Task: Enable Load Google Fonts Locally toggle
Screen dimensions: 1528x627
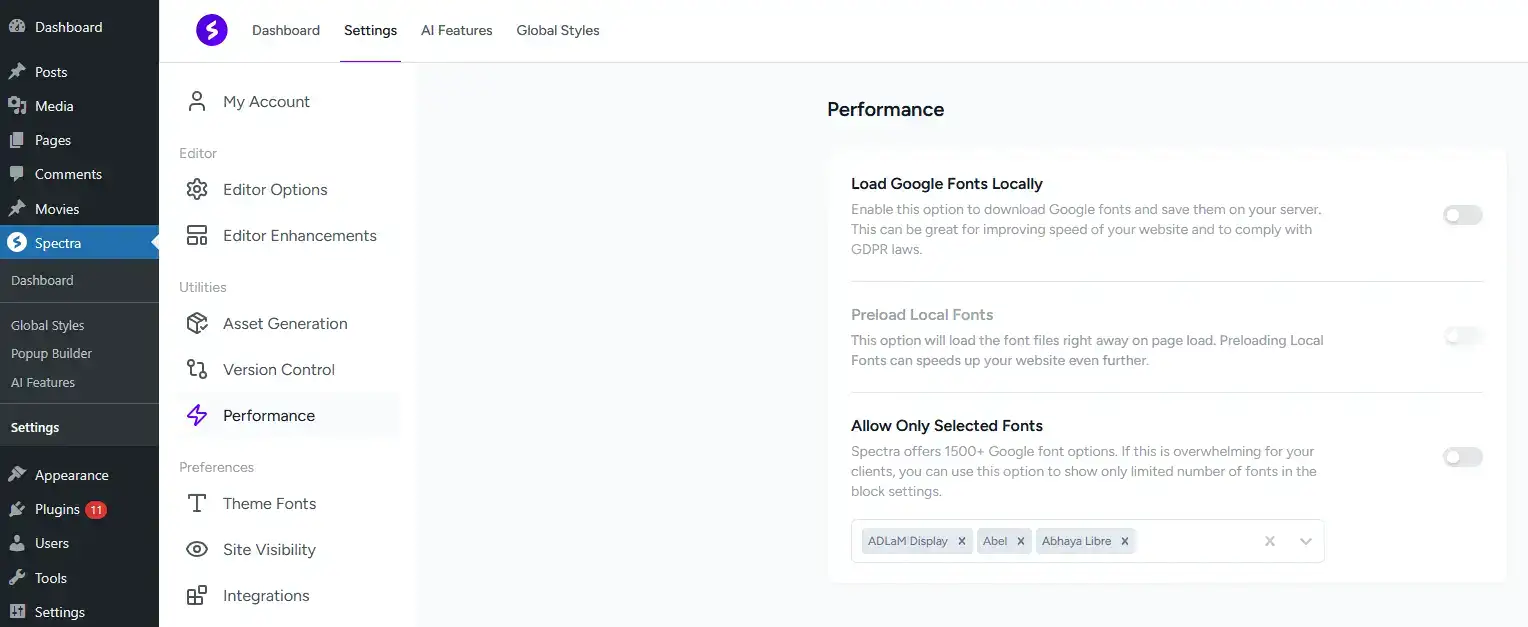Action: tap(1462, 215)
